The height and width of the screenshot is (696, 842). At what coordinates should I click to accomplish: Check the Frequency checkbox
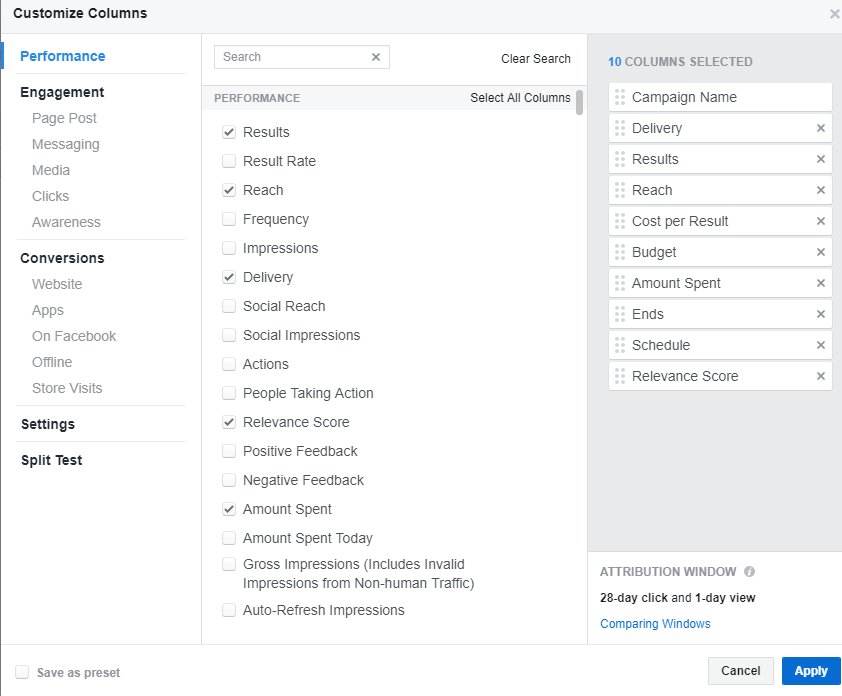coord(228,219)
